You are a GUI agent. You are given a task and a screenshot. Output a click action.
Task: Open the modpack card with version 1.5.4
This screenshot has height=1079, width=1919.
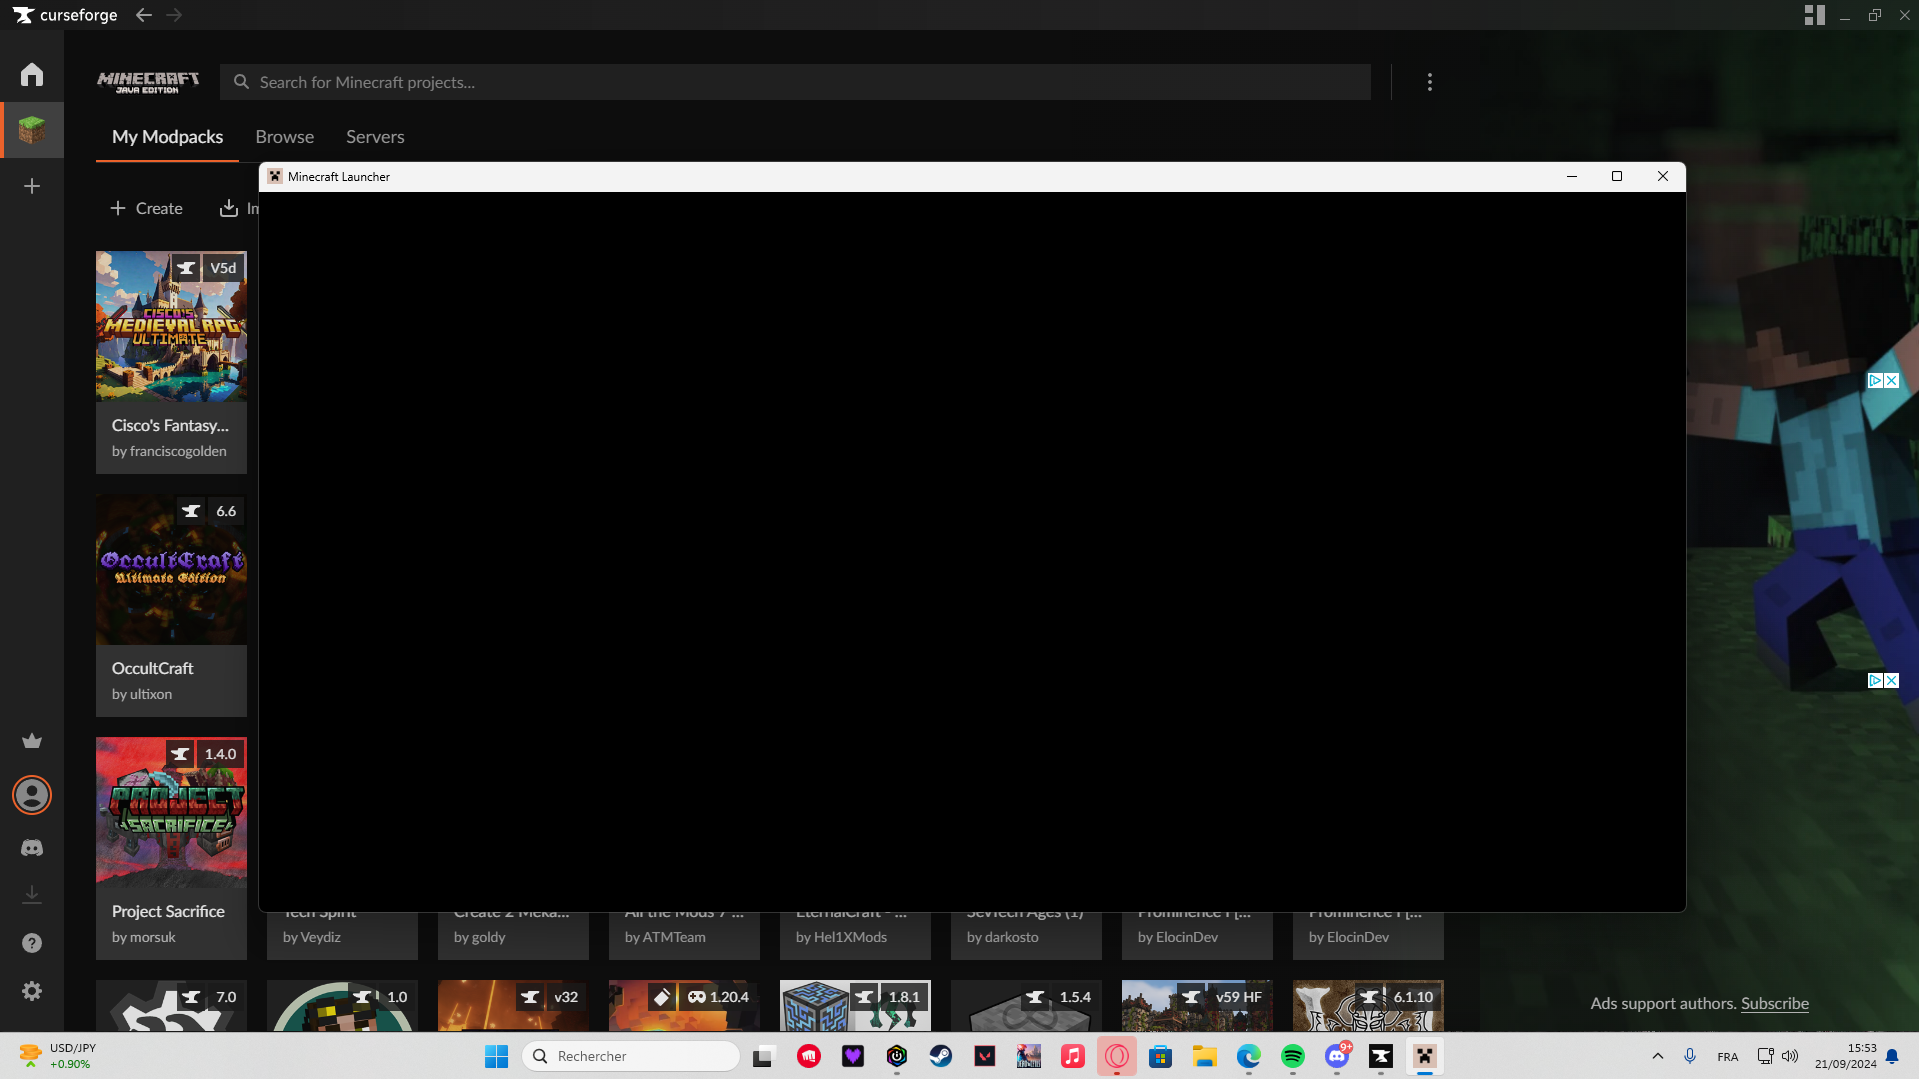tap(1026, 1006)
